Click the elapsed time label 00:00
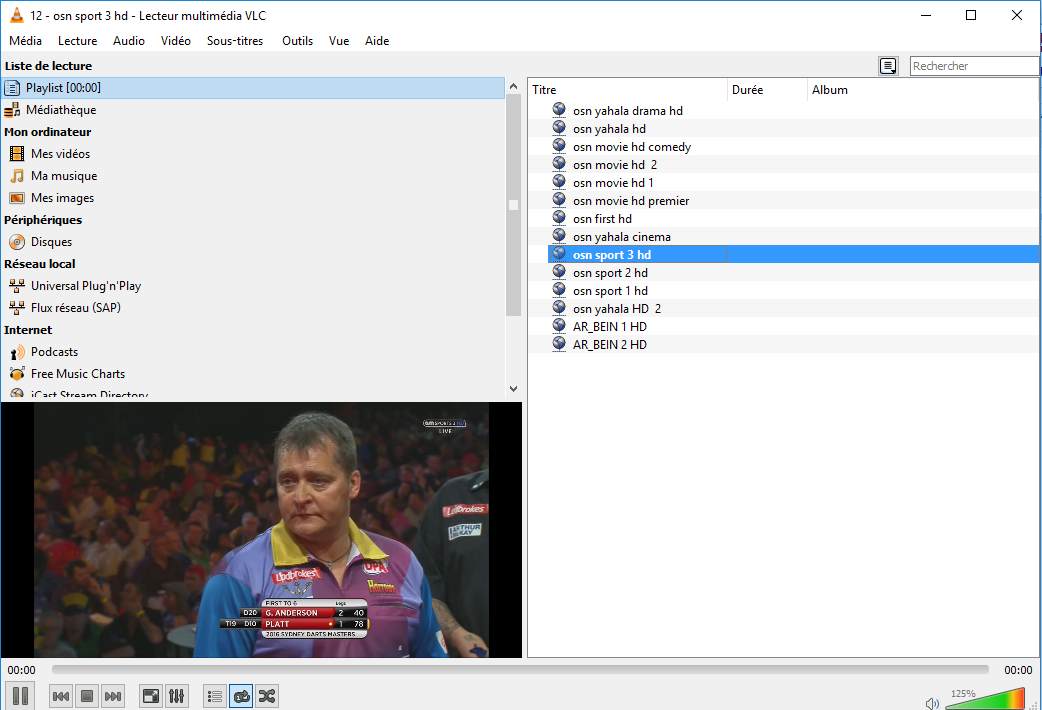Screen dimensions: 1042x710 [x=21, y=670]
